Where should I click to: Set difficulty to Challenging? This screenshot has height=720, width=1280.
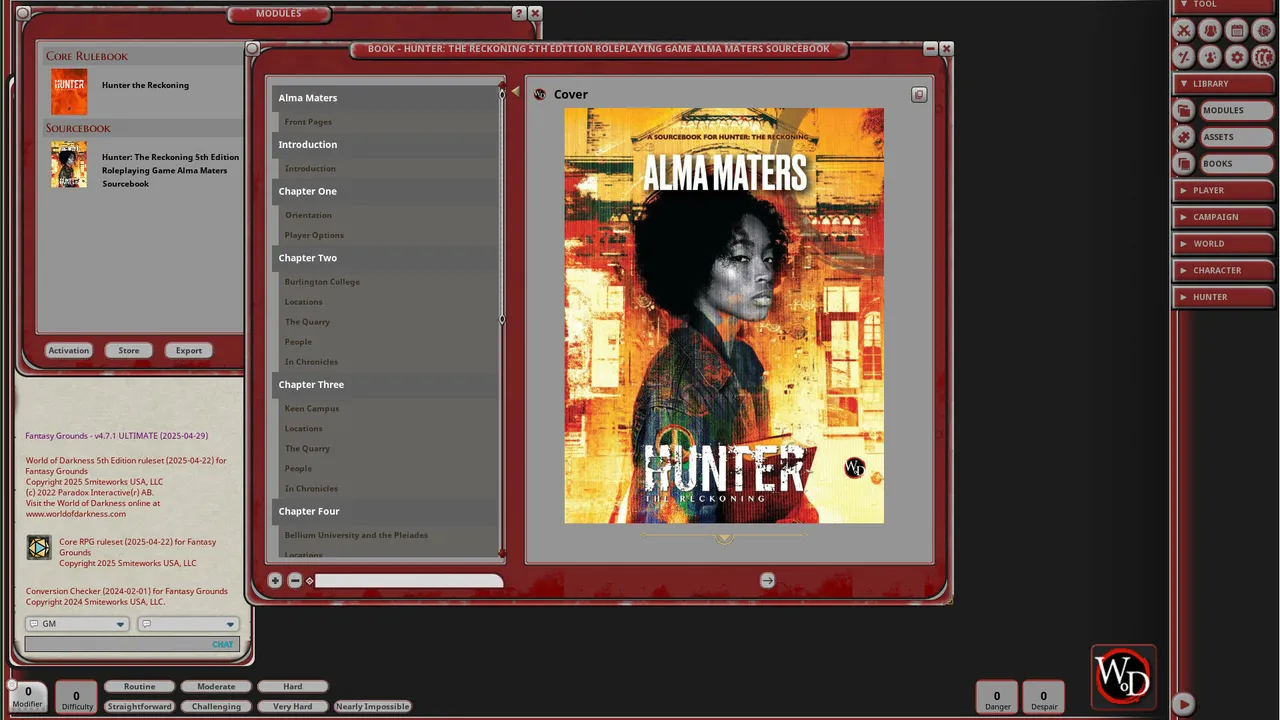click(x=216, y=707)
